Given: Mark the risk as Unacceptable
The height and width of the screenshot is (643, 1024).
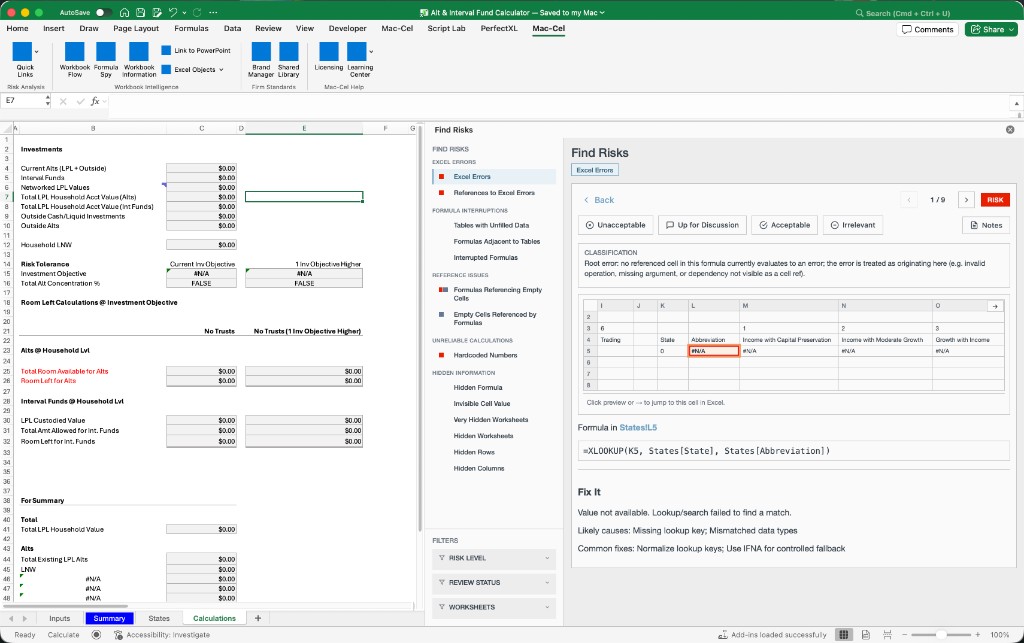Looking at the screenshot, I should click(615, 225).
